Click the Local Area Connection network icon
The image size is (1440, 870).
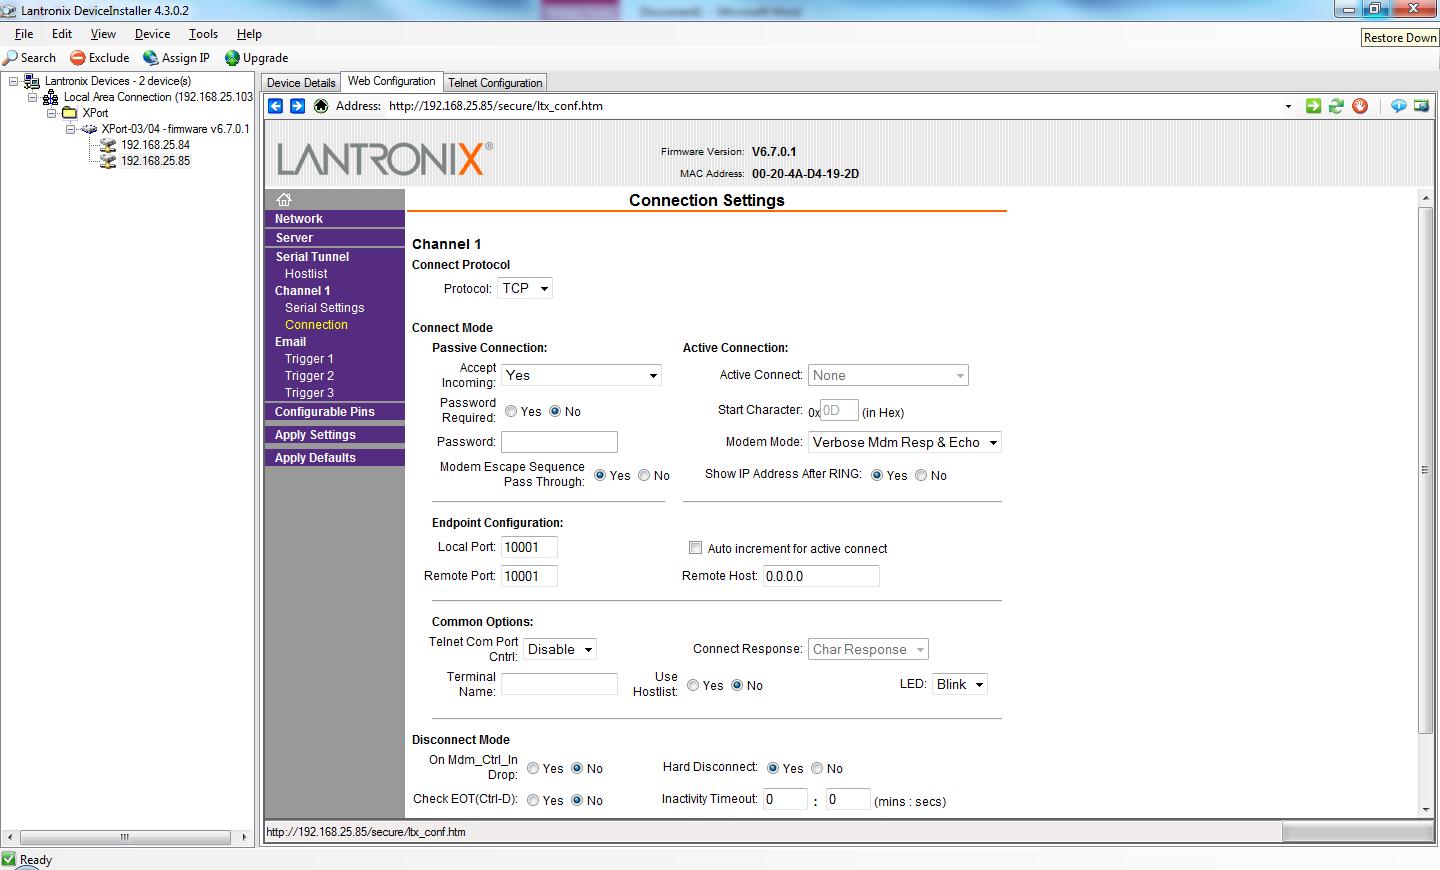click(50, 97)
